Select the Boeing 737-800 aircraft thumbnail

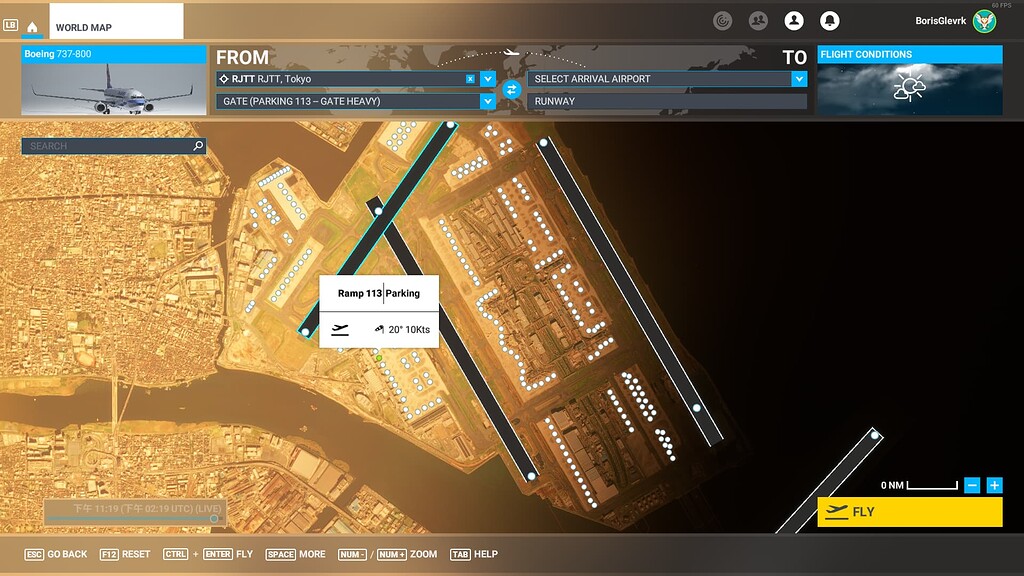coord(114,80)
